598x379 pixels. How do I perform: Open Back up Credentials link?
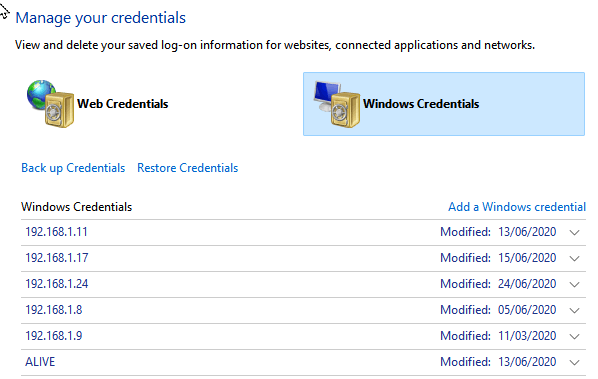point(73,168)
